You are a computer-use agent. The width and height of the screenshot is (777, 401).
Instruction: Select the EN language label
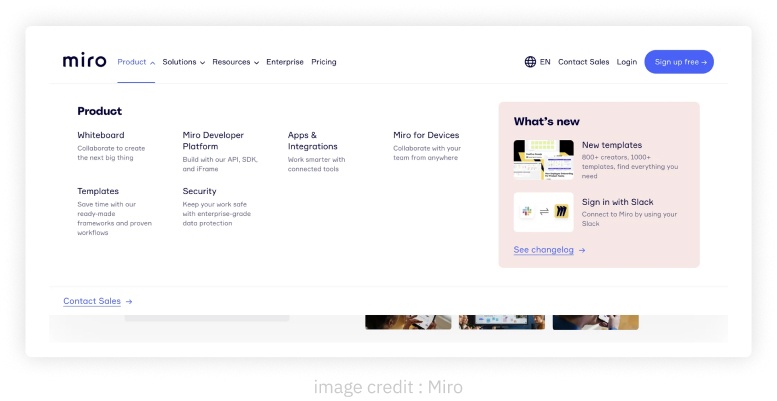(545, 62)
